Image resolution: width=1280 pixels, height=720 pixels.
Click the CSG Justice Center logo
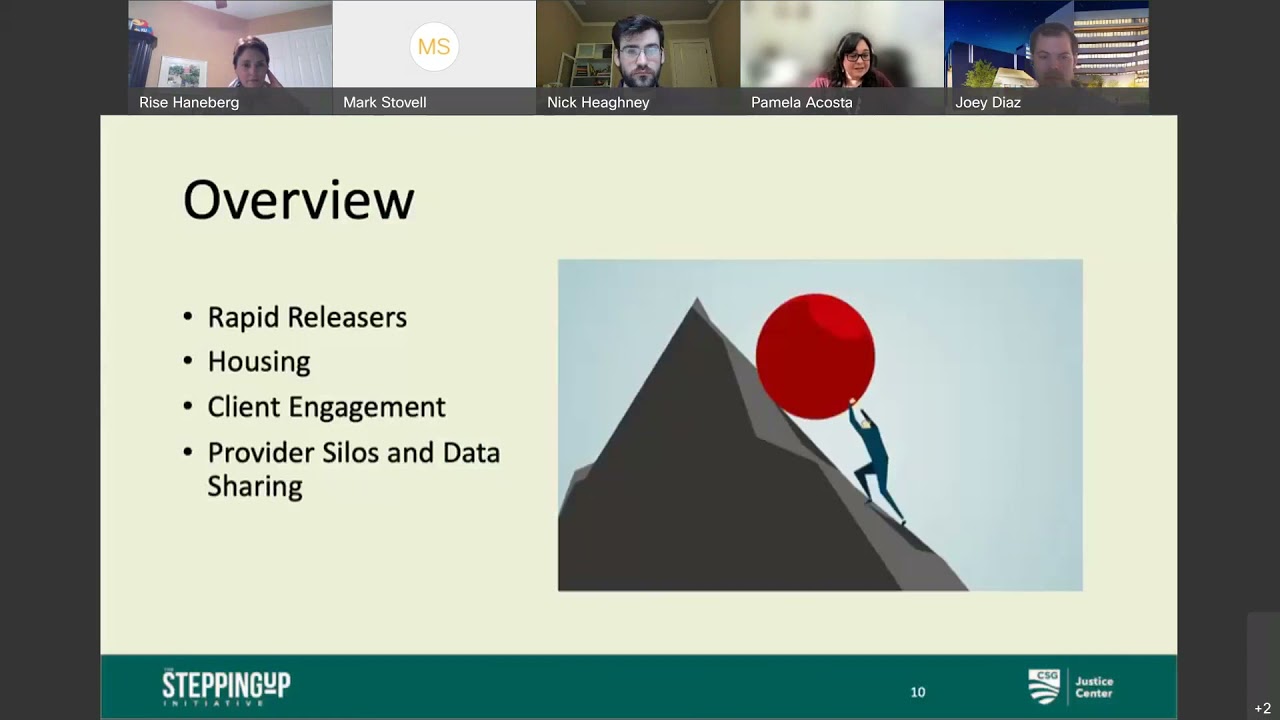pos(1070,687)
